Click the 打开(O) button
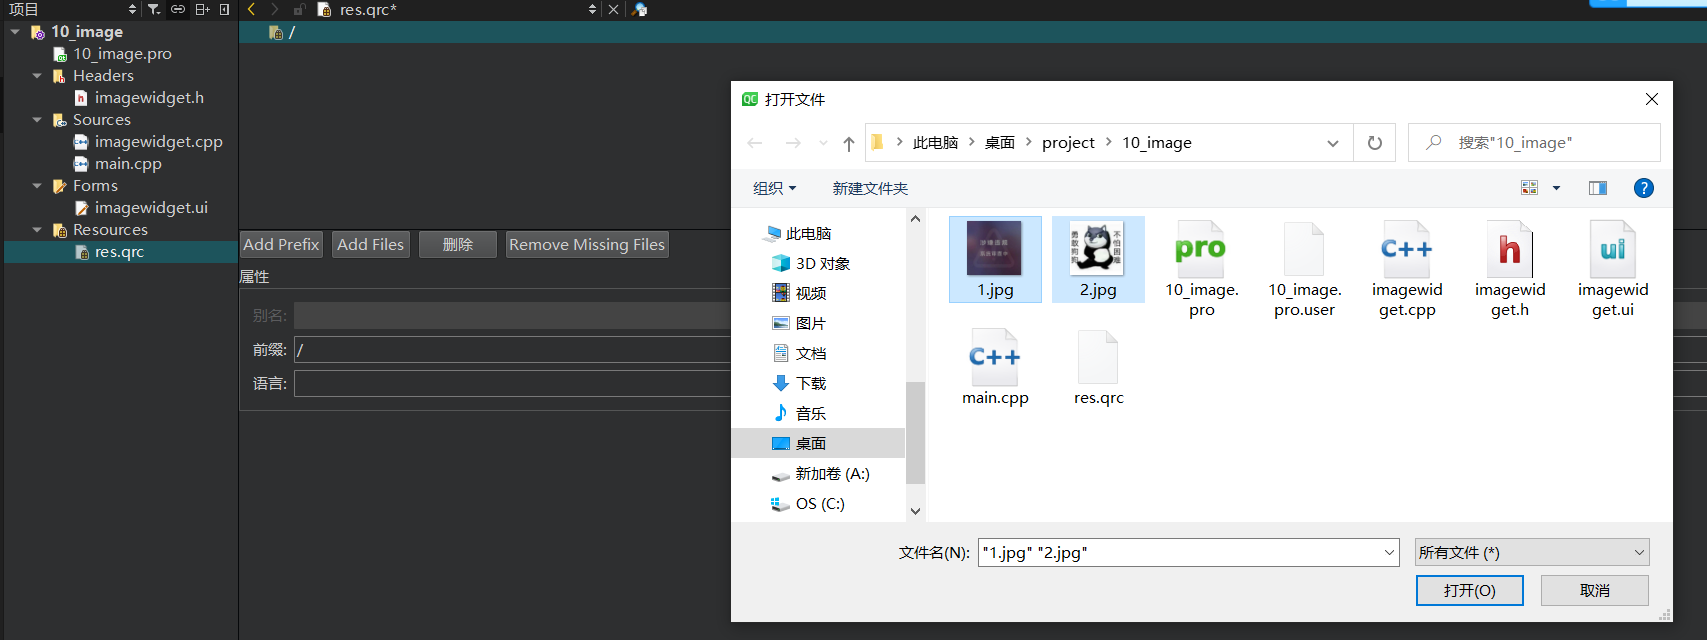The image size is (1707, 640). (1469, 590)
